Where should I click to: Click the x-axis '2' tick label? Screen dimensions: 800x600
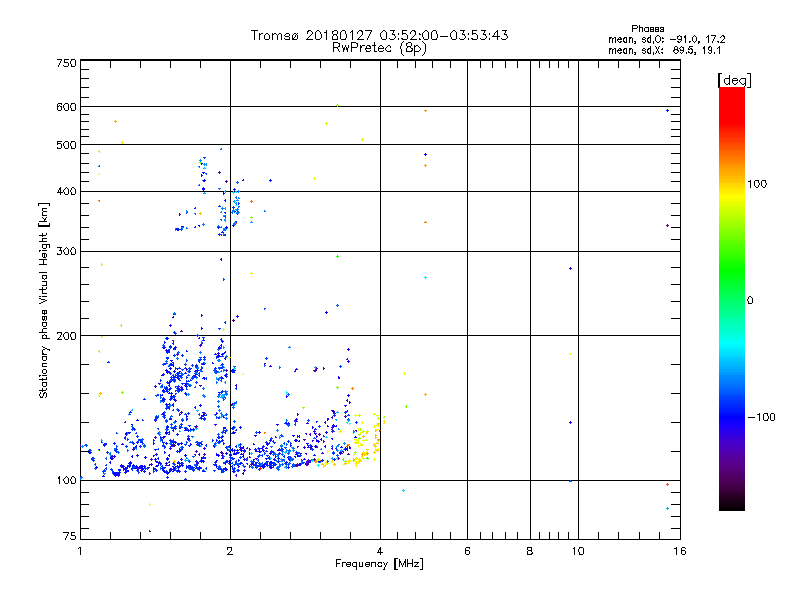click(x=230, y=551)
